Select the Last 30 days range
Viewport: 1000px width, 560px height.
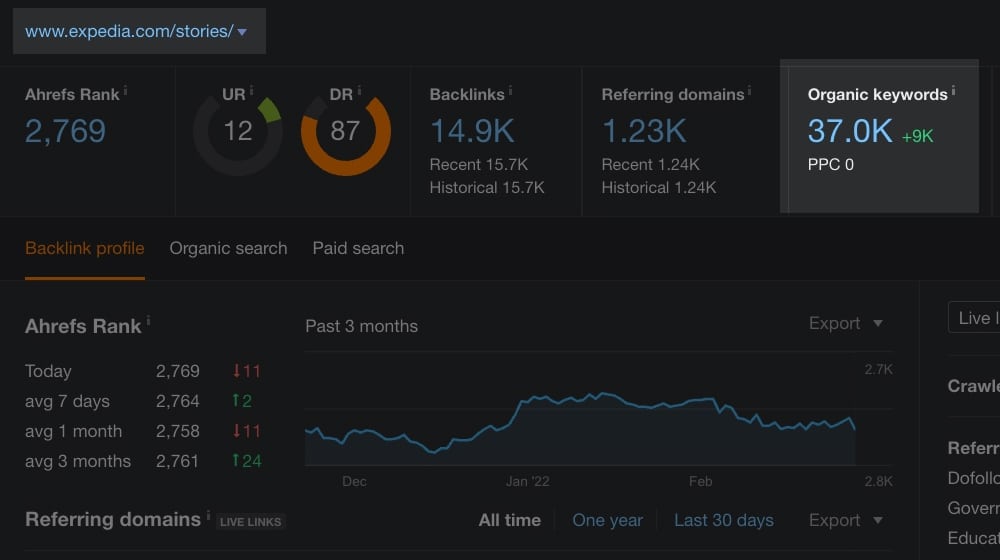(x=723, y=520)
